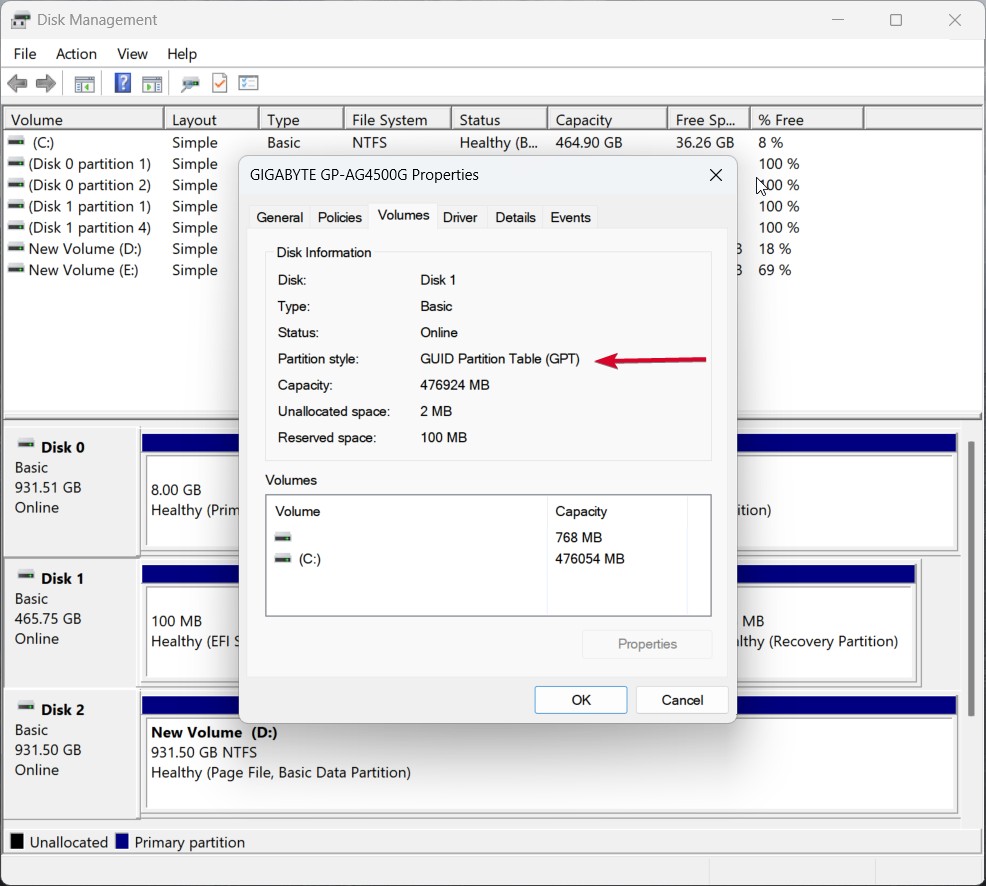986x886 pixels.
Task: Toggle the Show/Hide Action Pane icon
Action: coord(152,83)
